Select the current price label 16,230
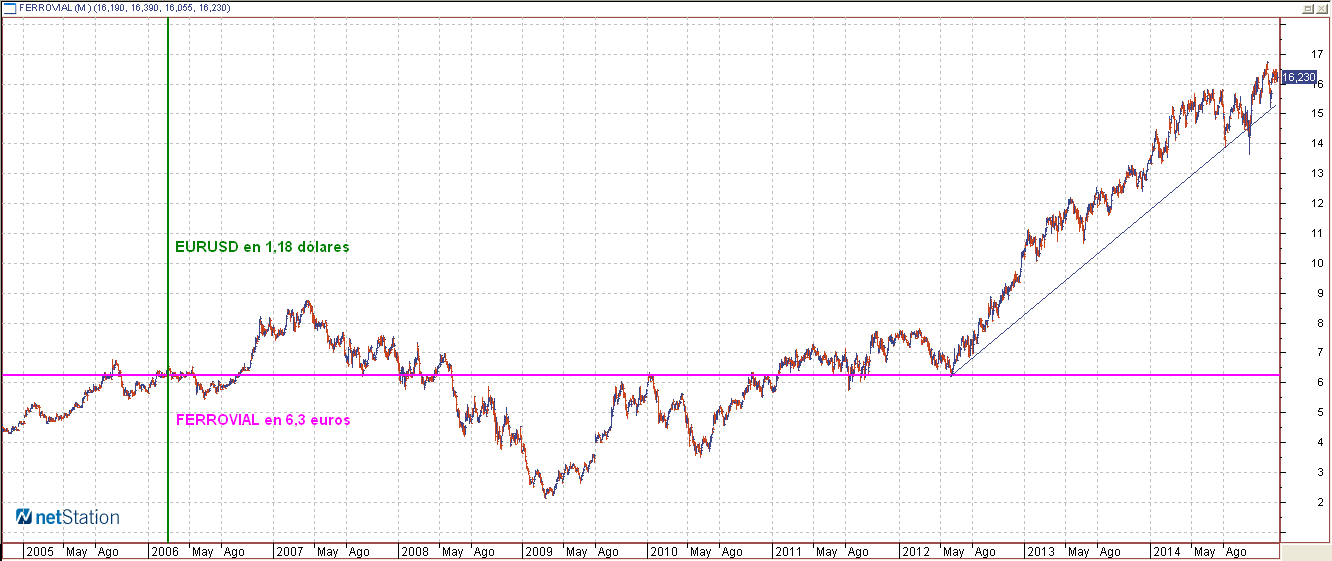Image resolution: width=1332 pixels, height=561 pixels. click(1299, 77)
